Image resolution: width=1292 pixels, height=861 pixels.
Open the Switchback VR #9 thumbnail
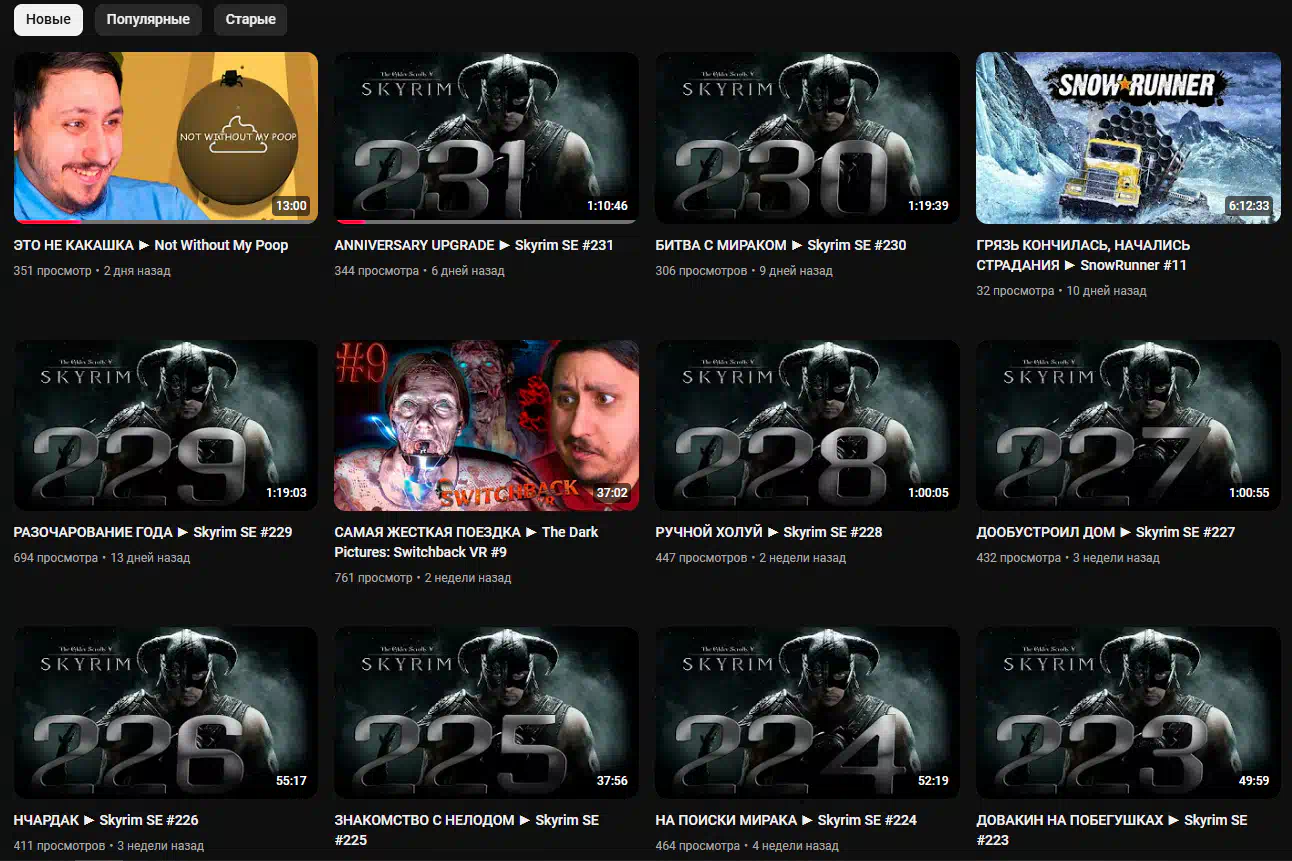[486, 425]
